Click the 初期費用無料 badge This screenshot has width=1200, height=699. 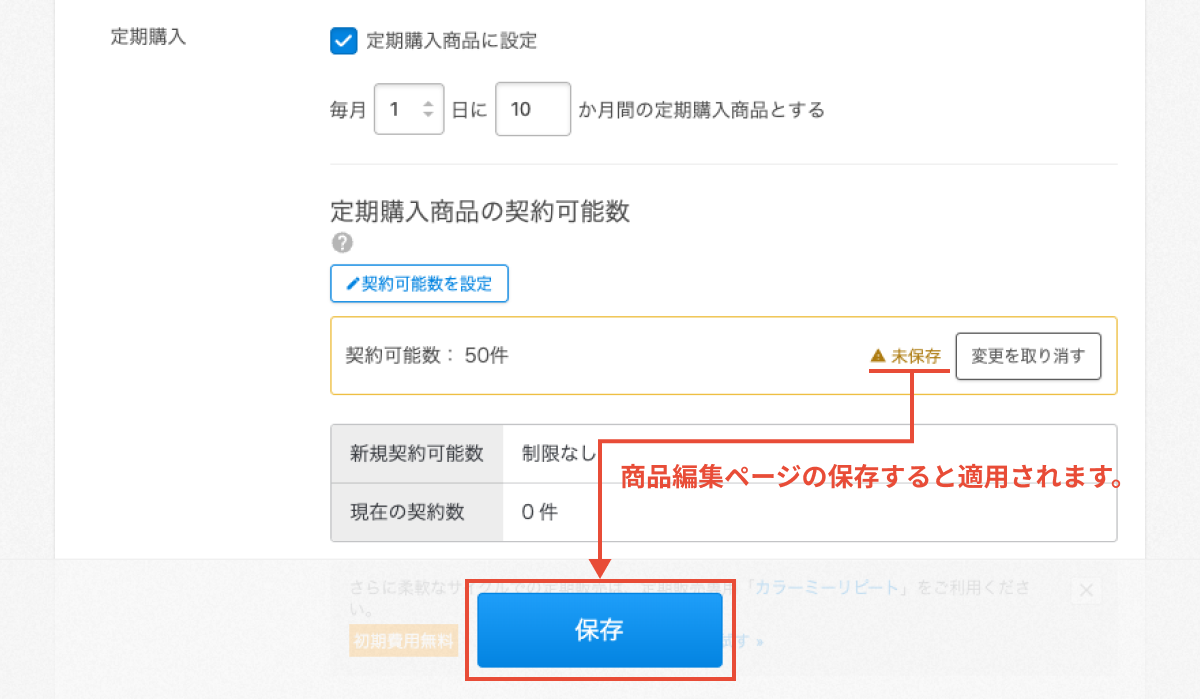403,641
